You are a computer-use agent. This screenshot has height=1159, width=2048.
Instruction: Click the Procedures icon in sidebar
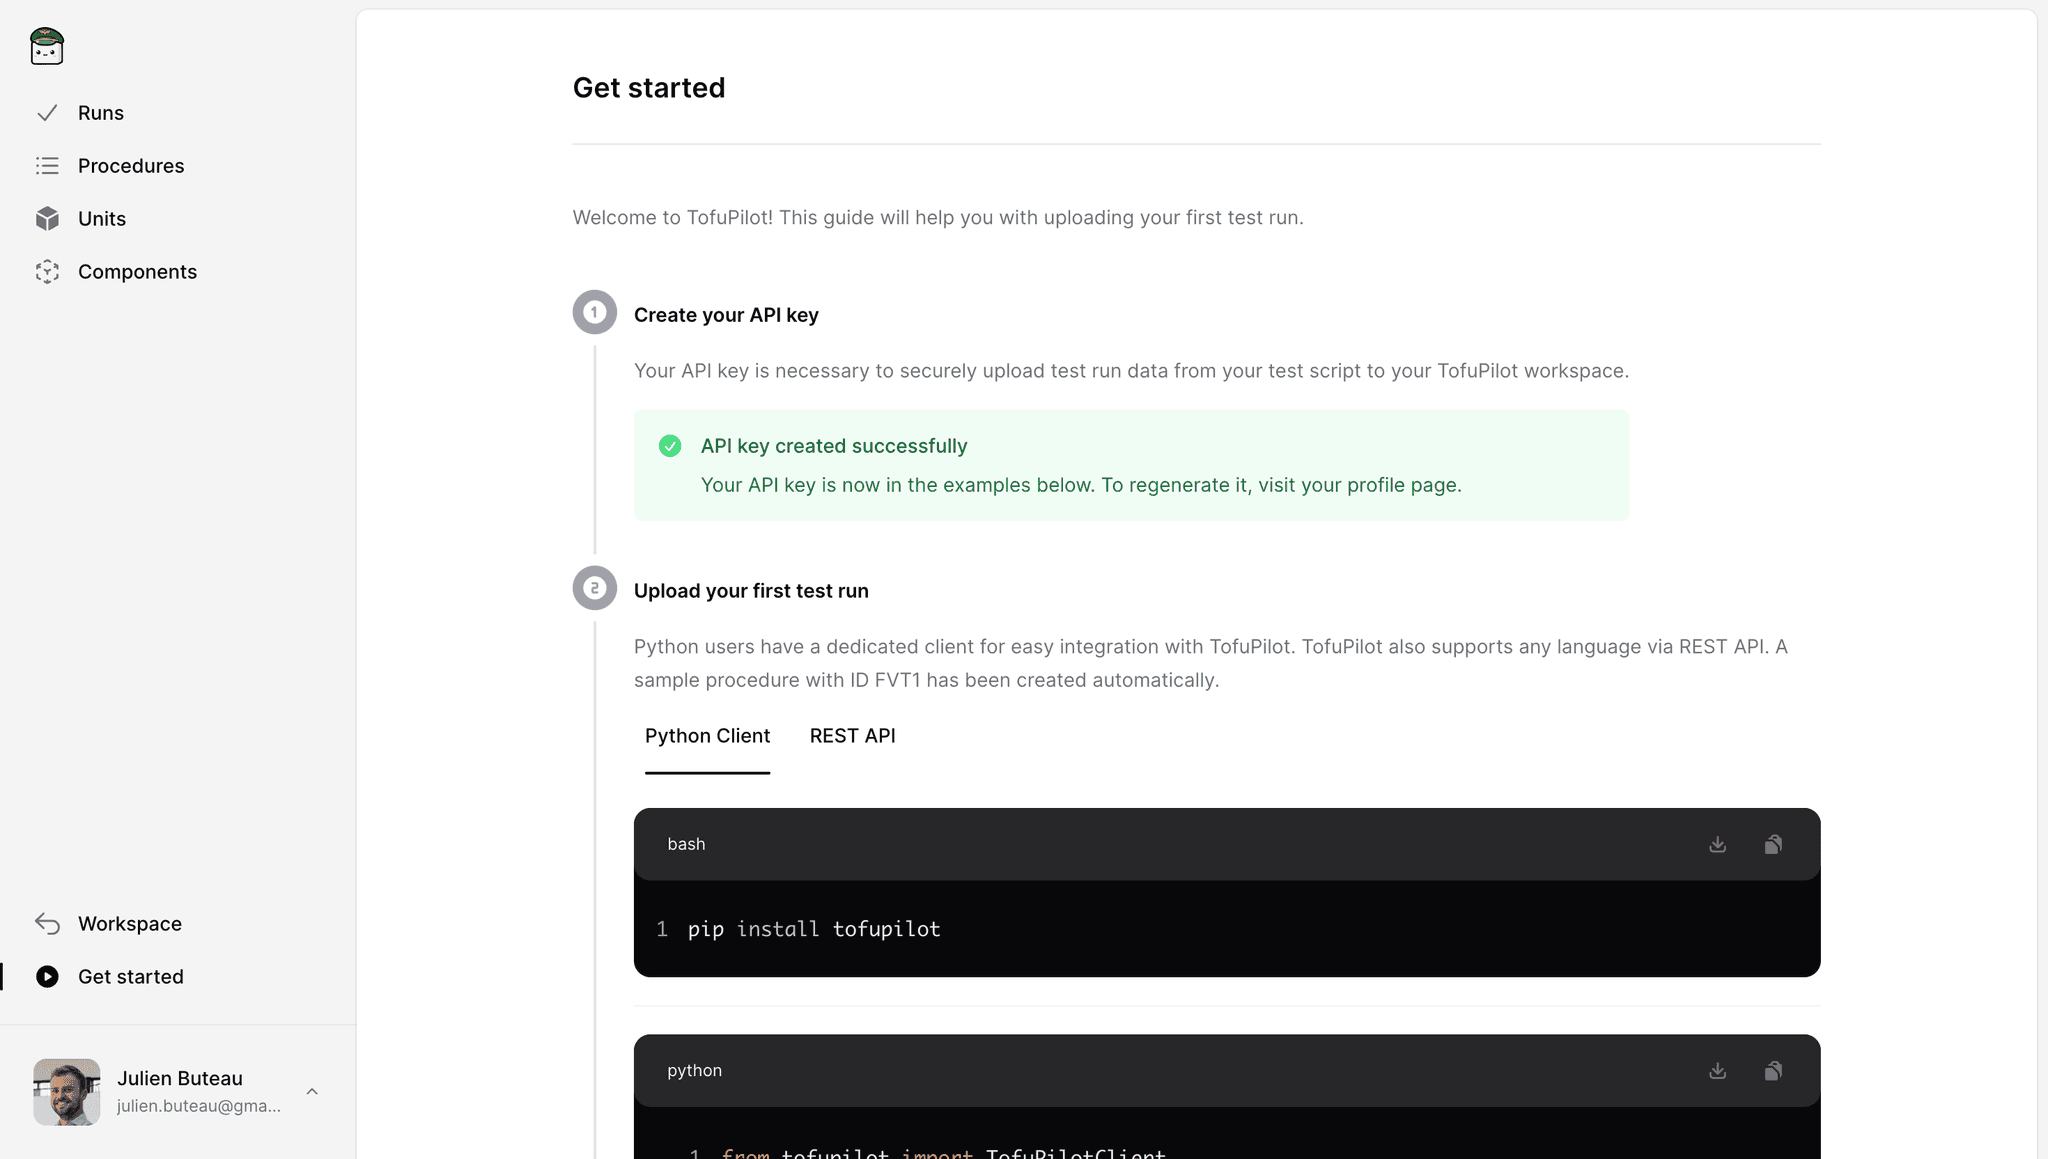[x=46, y=165]
